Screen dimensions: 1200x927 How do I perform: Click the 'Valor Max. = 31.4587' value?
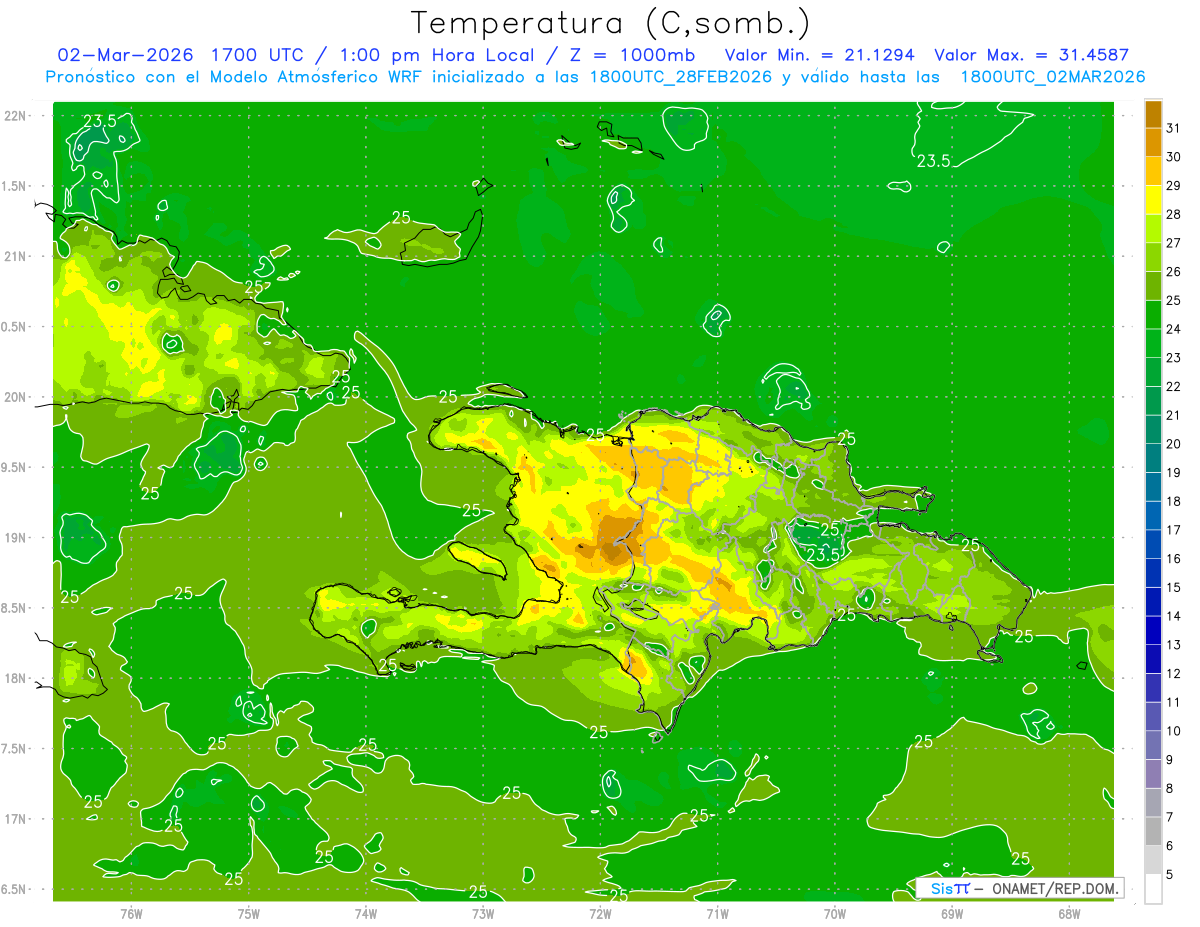pos(1032,55)
